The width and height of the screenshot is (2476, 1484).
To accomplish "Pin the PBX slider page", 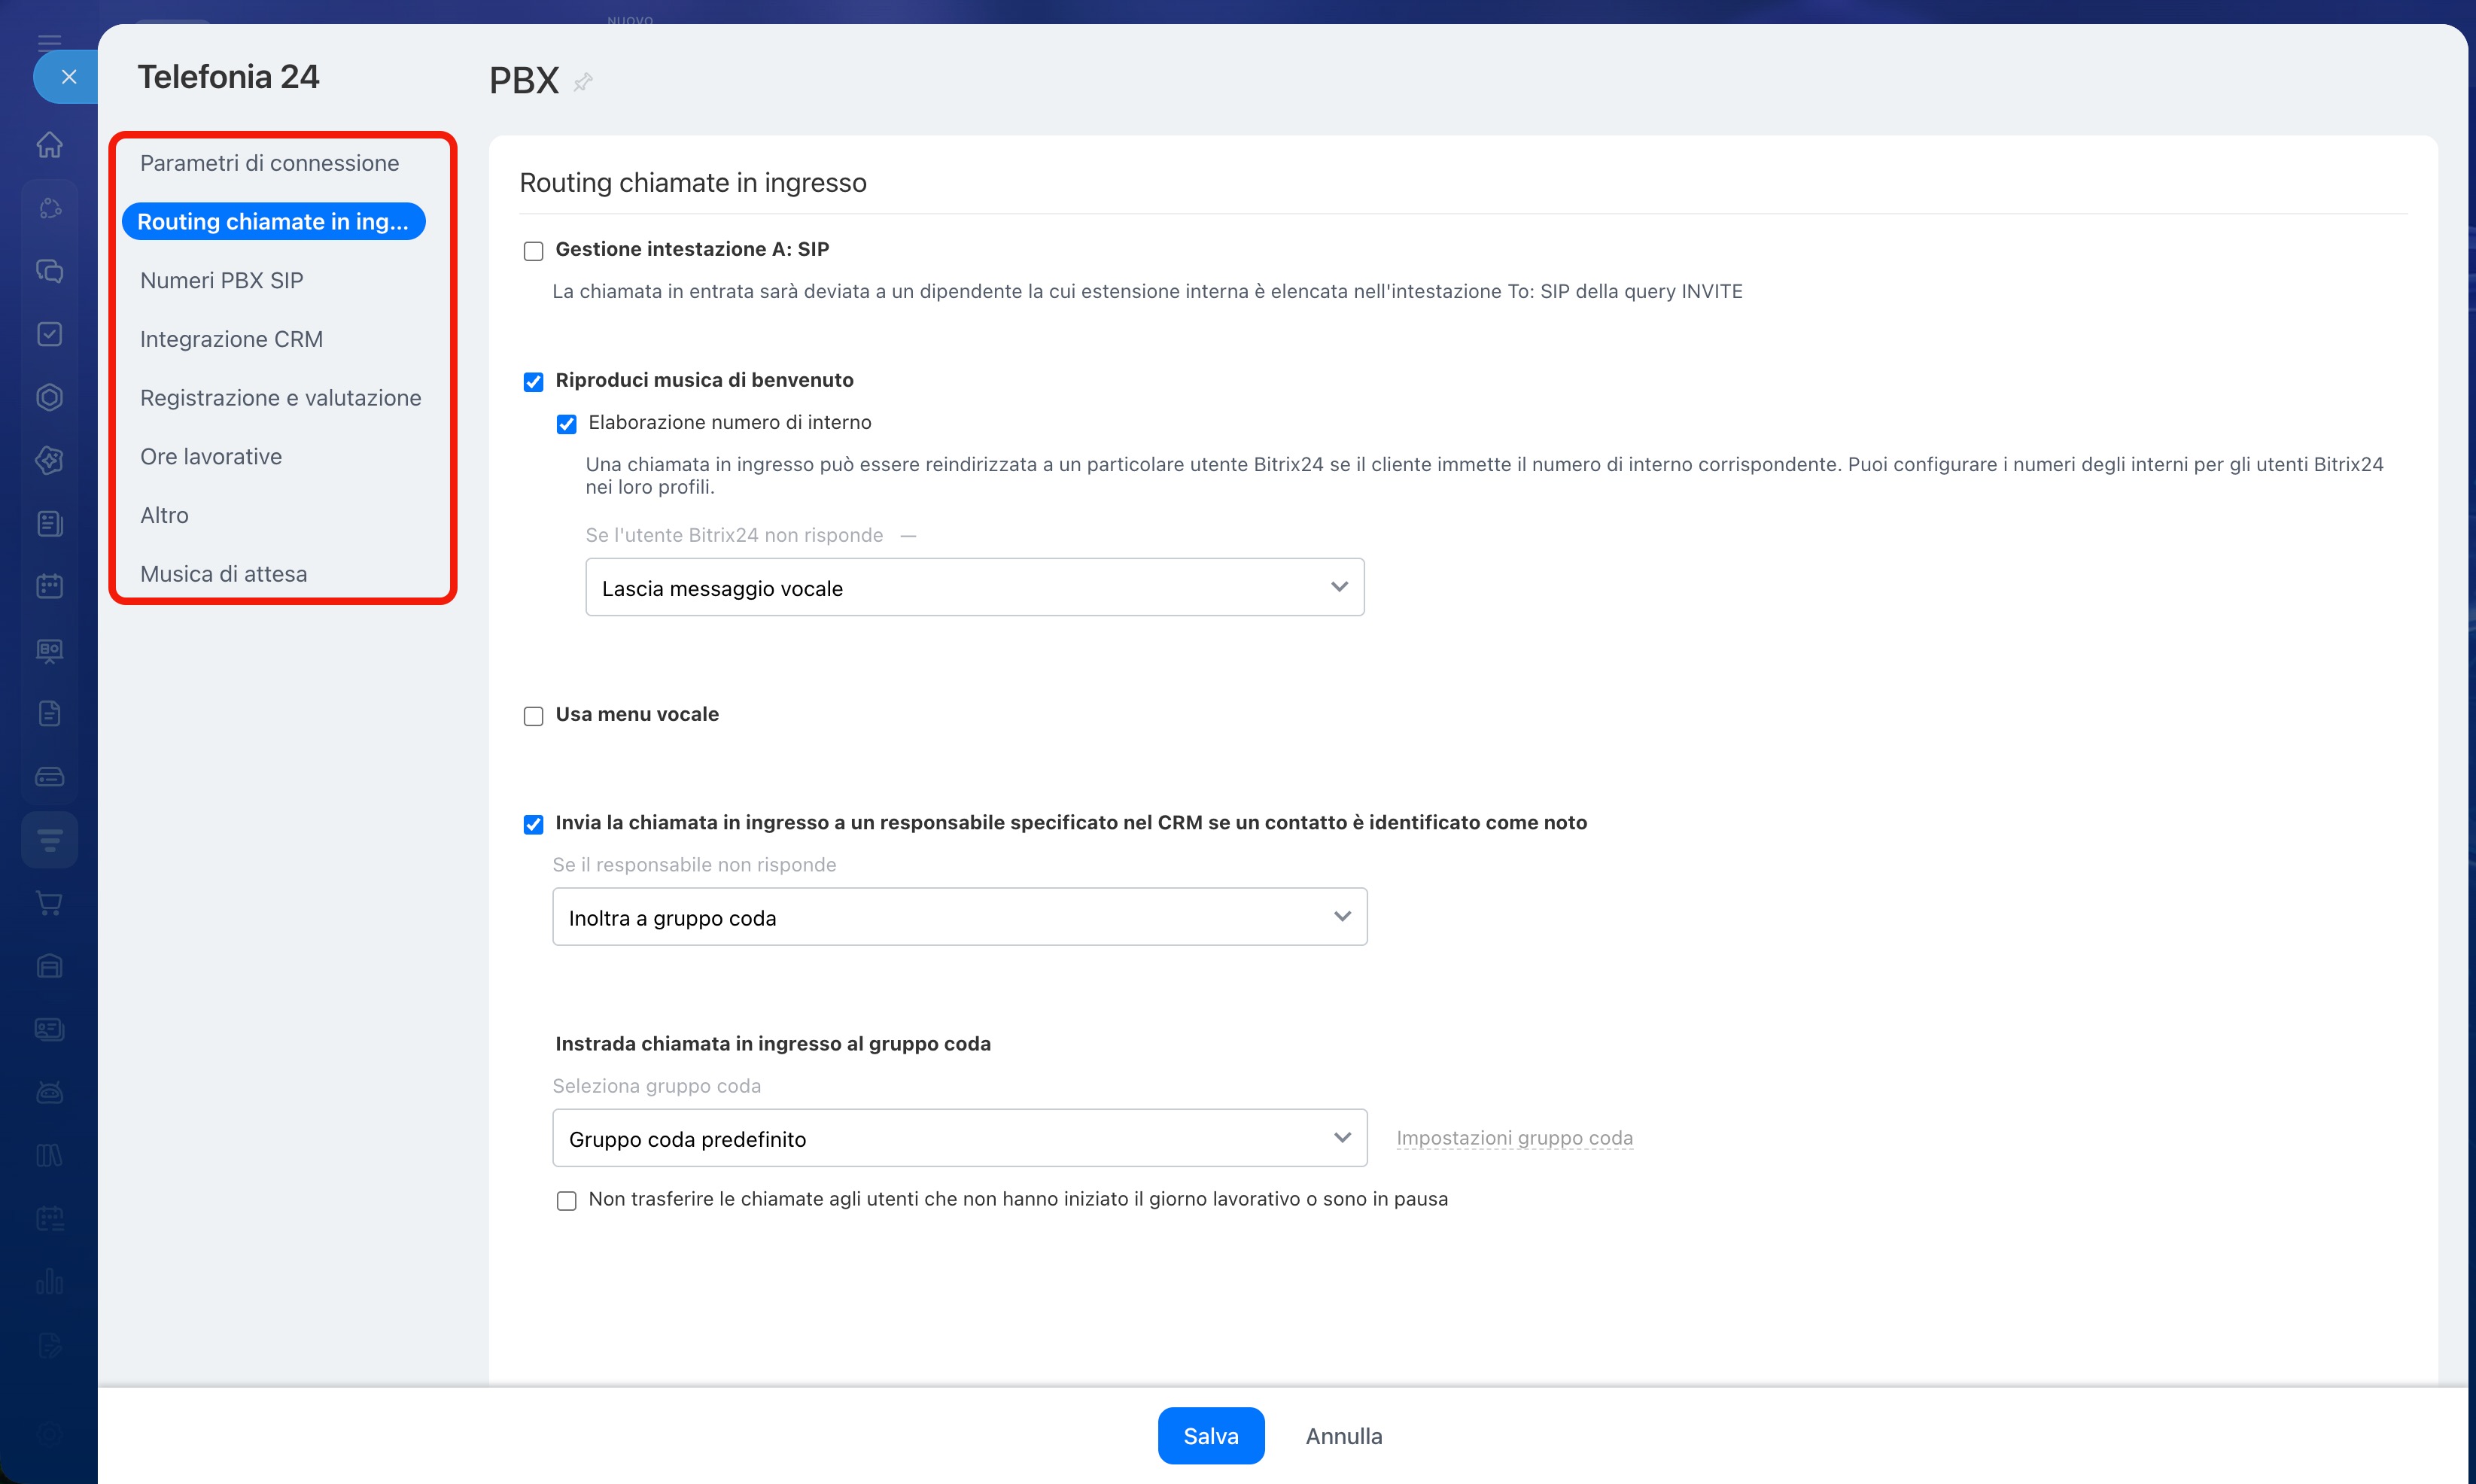I will (583, 82).
